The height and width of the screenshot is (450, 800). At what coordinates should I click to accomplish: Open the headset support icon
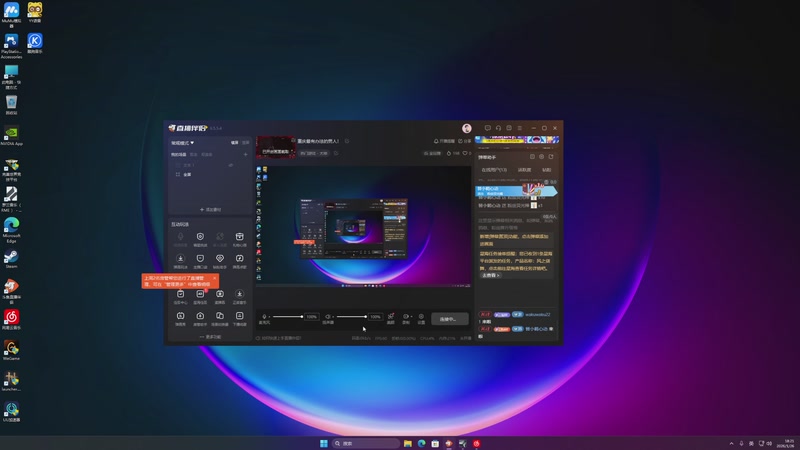498,128
